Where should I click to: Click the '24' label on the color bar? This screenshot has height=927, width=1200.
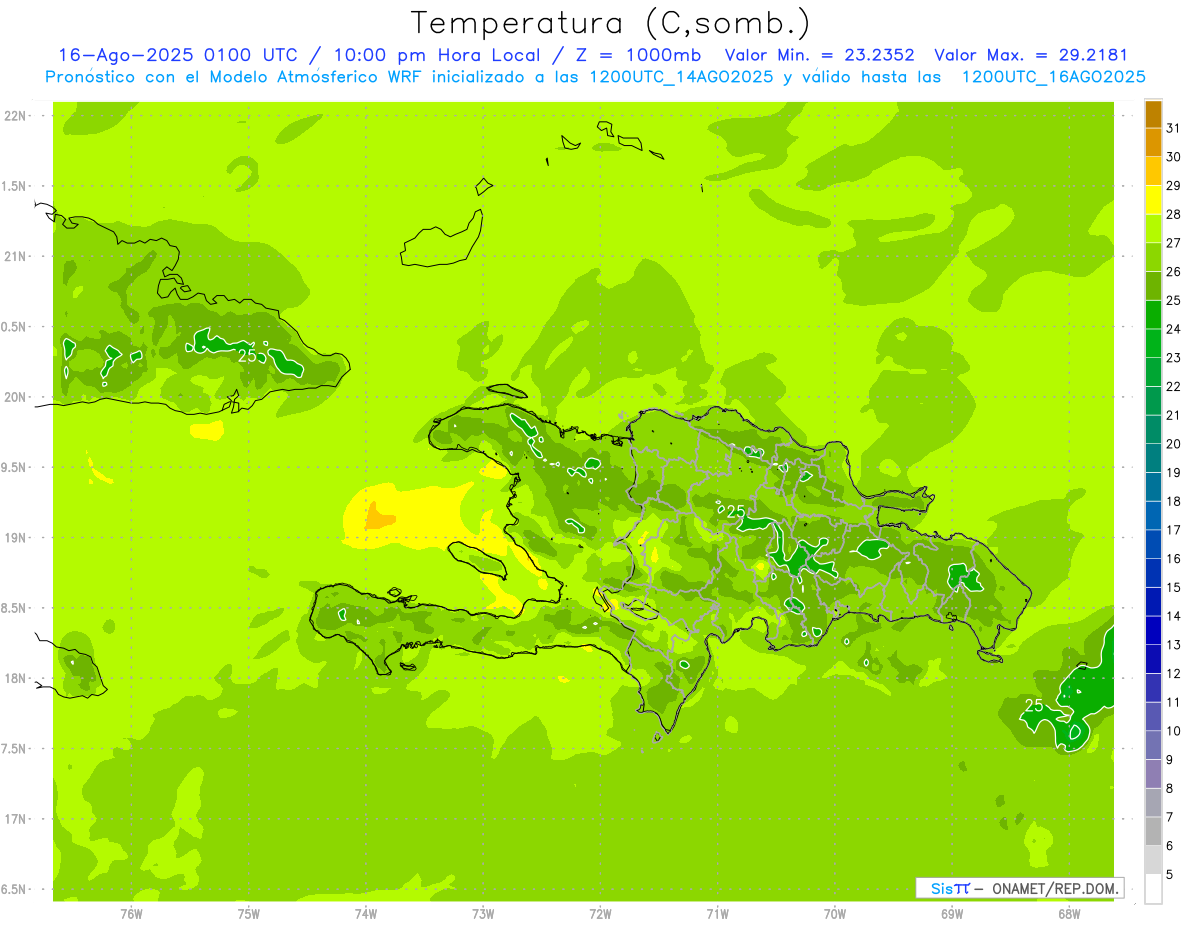click(x=1174, y=329)
